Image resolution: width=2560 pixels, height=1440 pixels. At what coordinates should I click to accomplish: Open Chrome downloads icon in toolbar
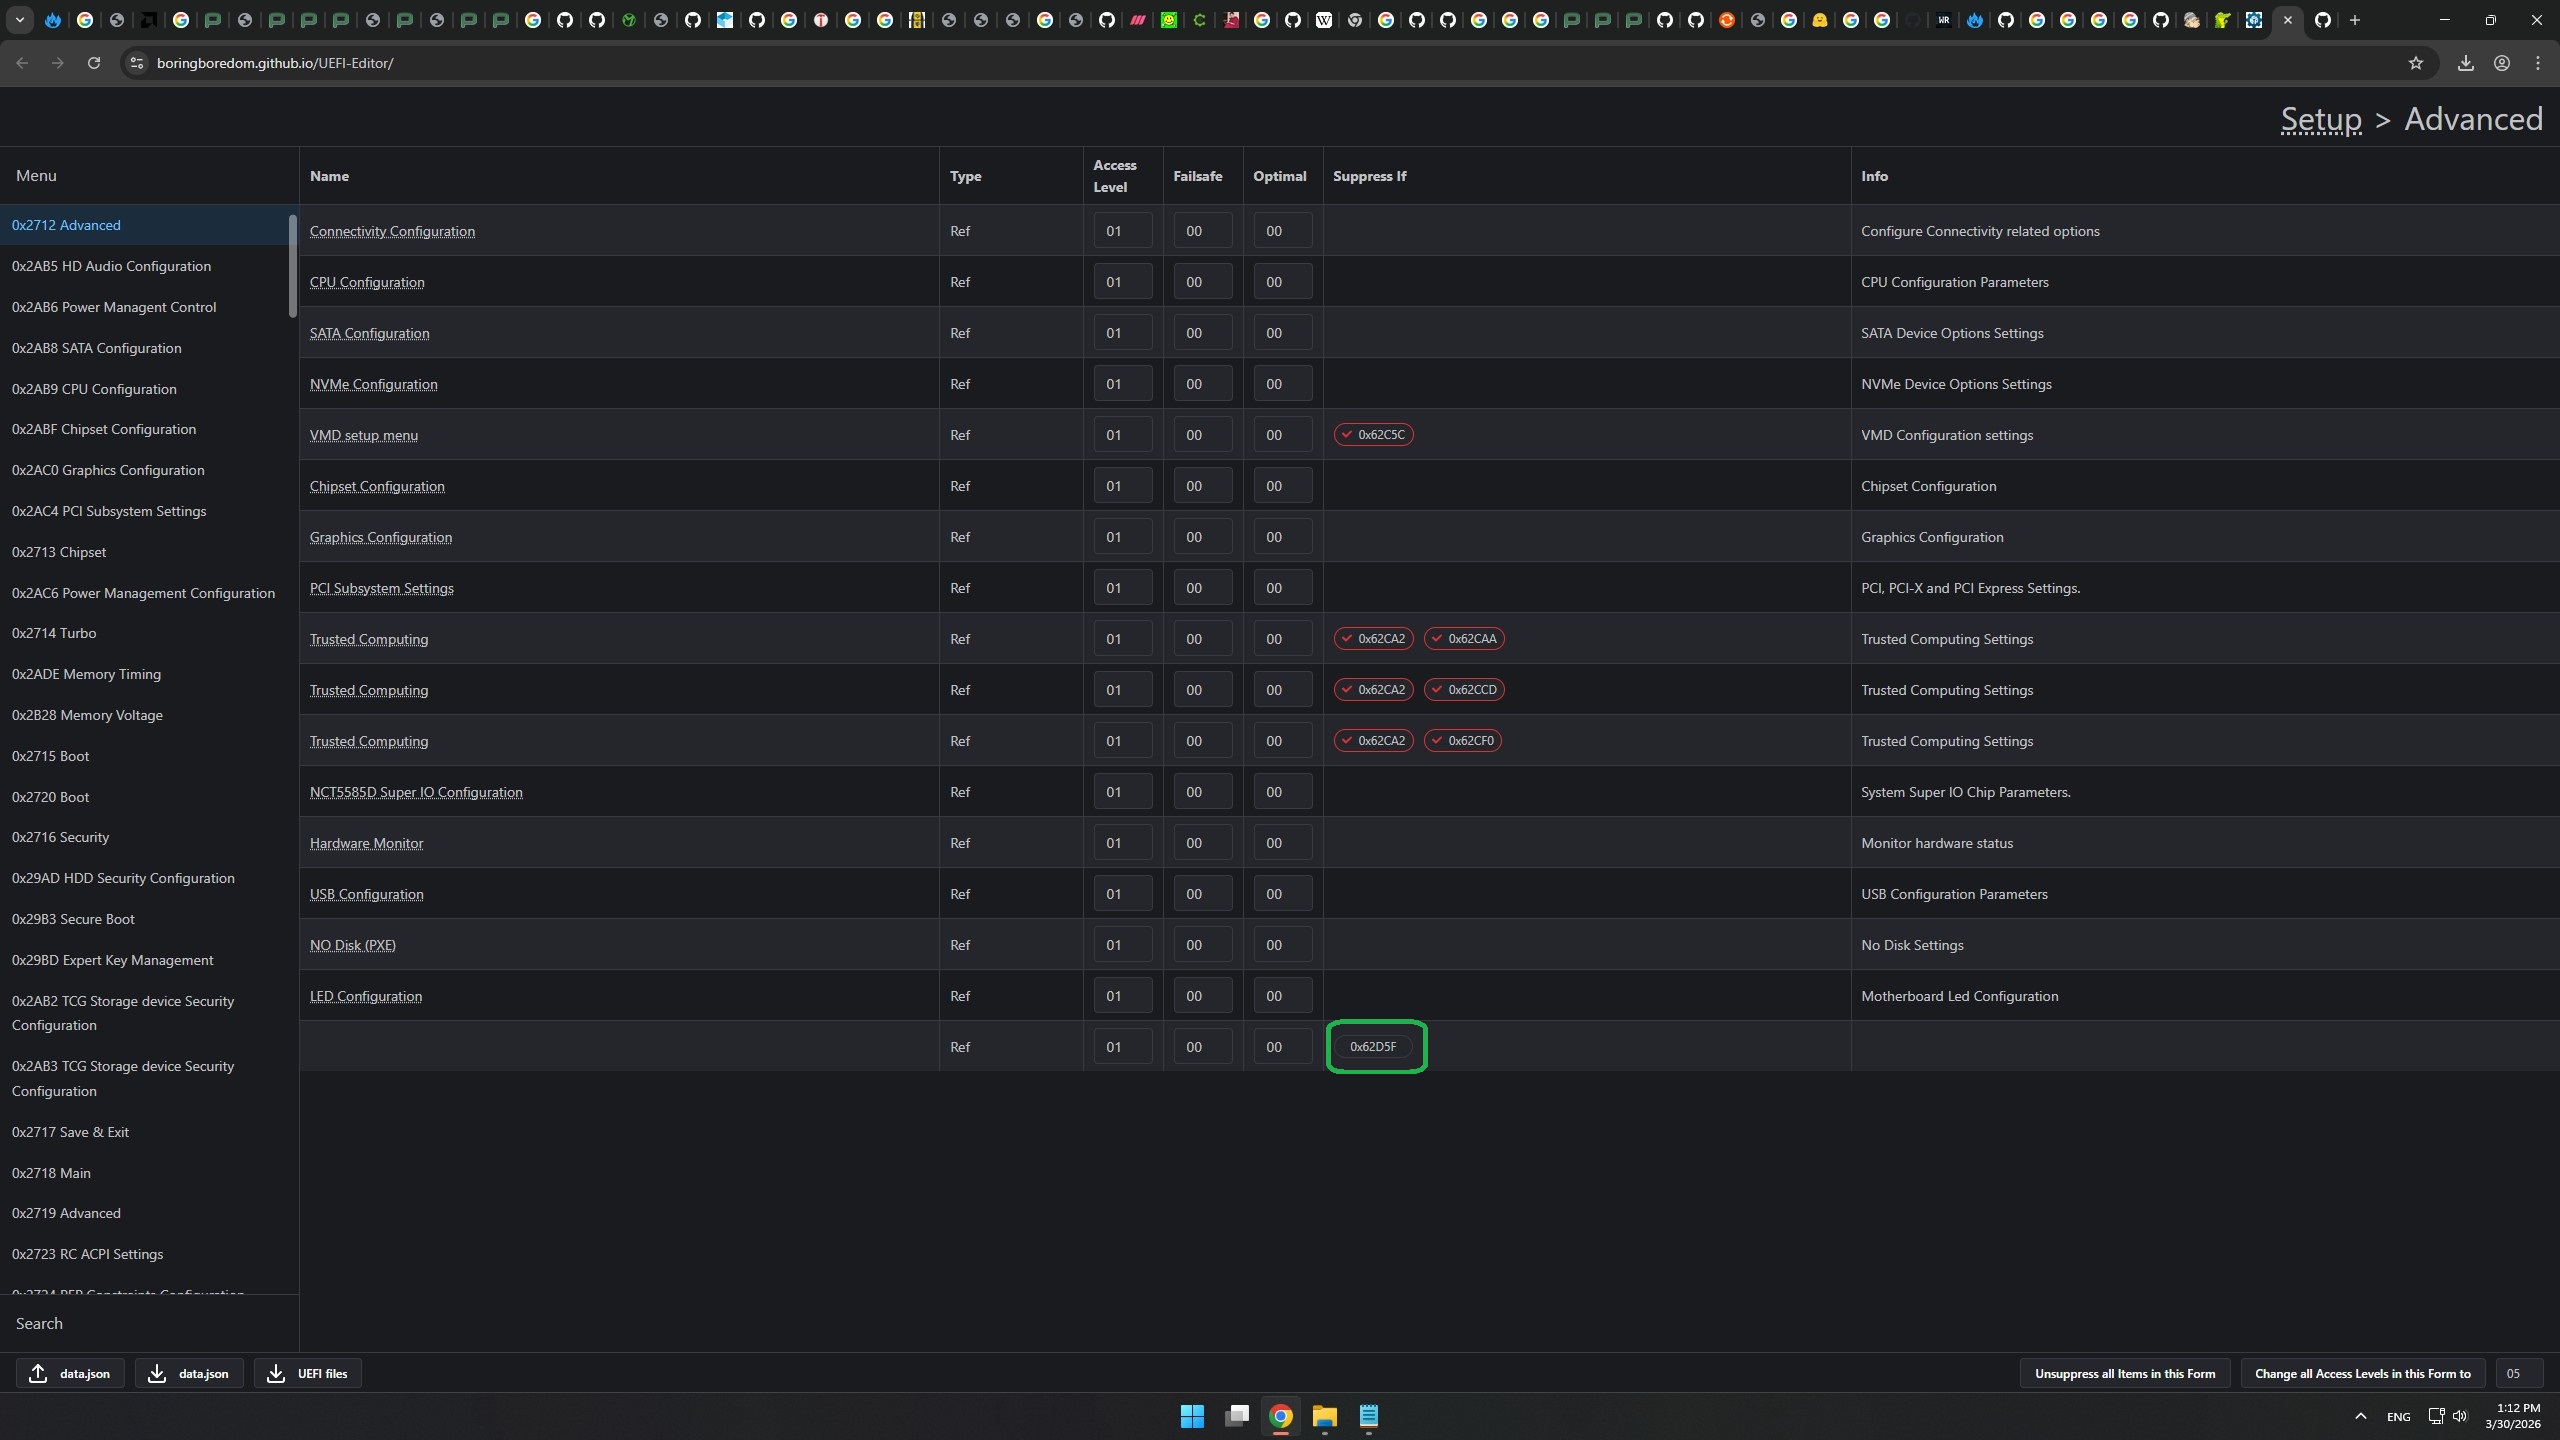(x=2465, y=63)
